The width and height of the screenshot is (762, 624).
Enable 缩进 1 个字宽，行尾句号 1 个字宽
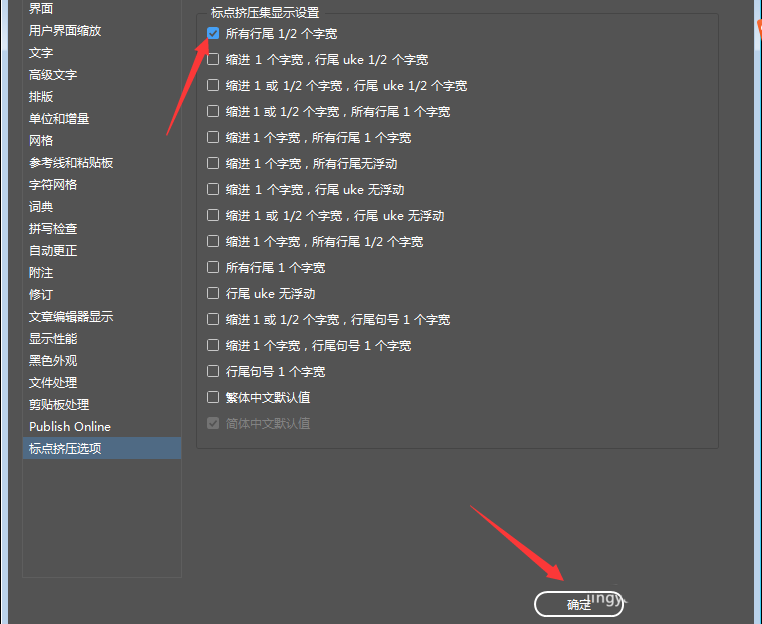[x=213, y=346]
